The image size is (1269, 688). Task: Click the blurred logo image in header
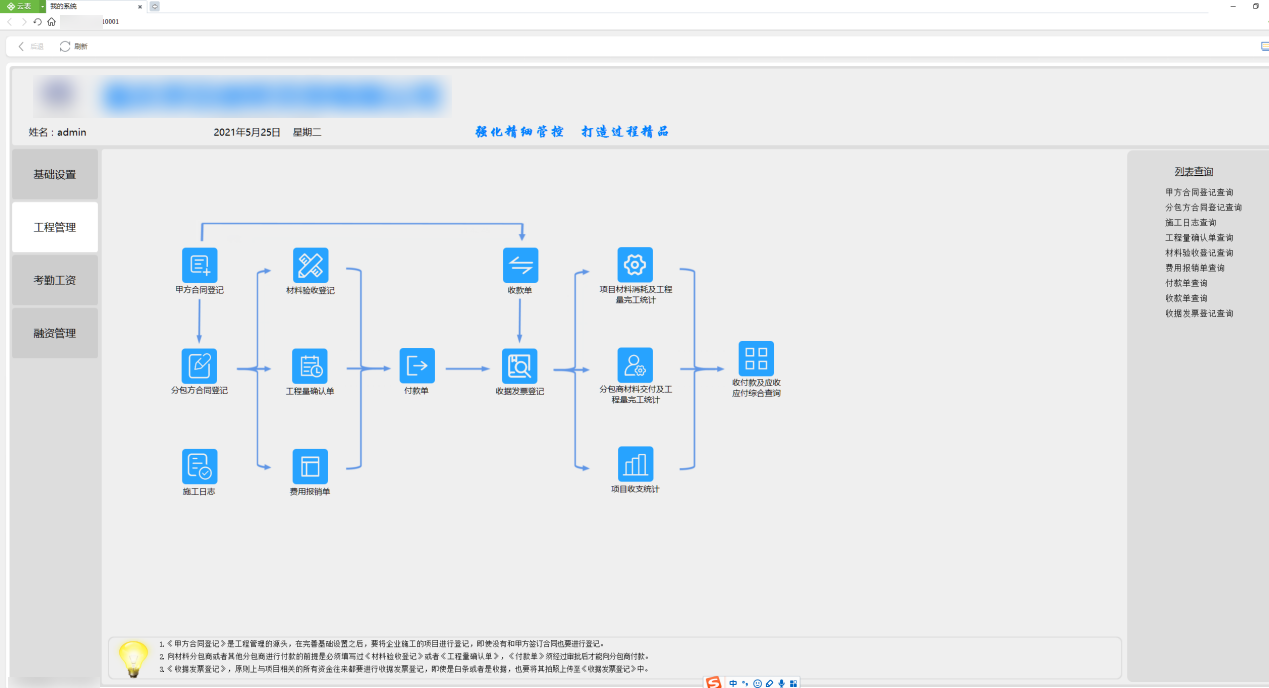(57, 96)
